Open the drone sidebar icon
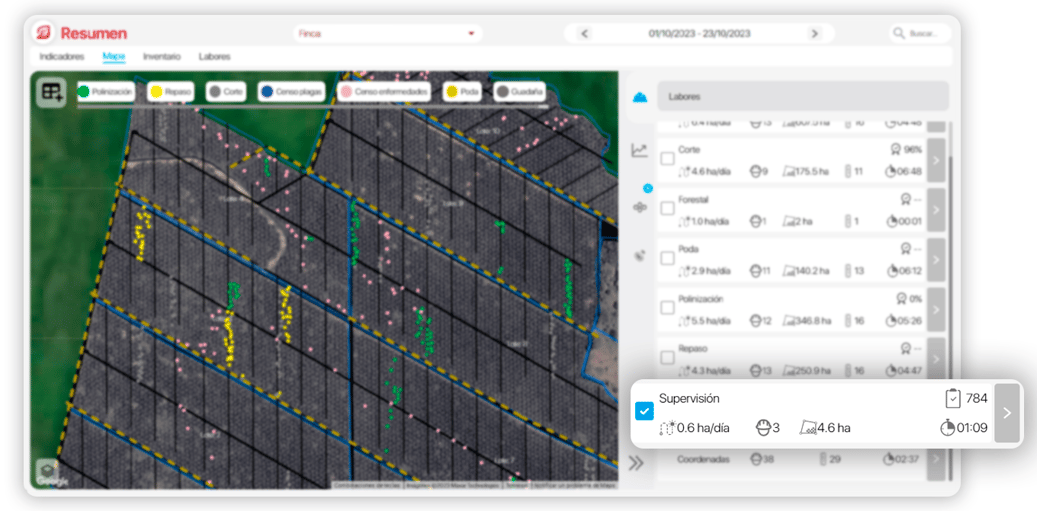Screen dimensions: 1037x511 pyautogui.click(x=640, y=207)
